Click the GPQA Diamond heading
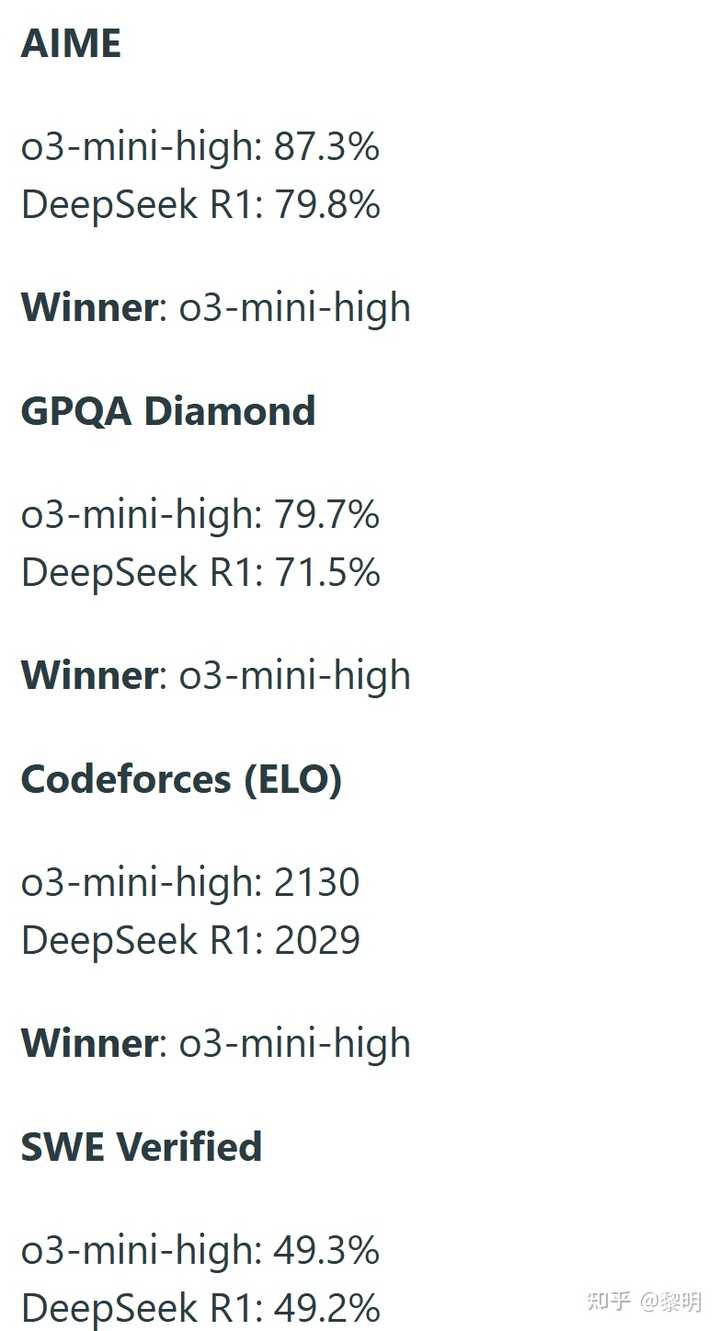The width and height of the screenshot is (720, 1331). click(x=168, y=411)
